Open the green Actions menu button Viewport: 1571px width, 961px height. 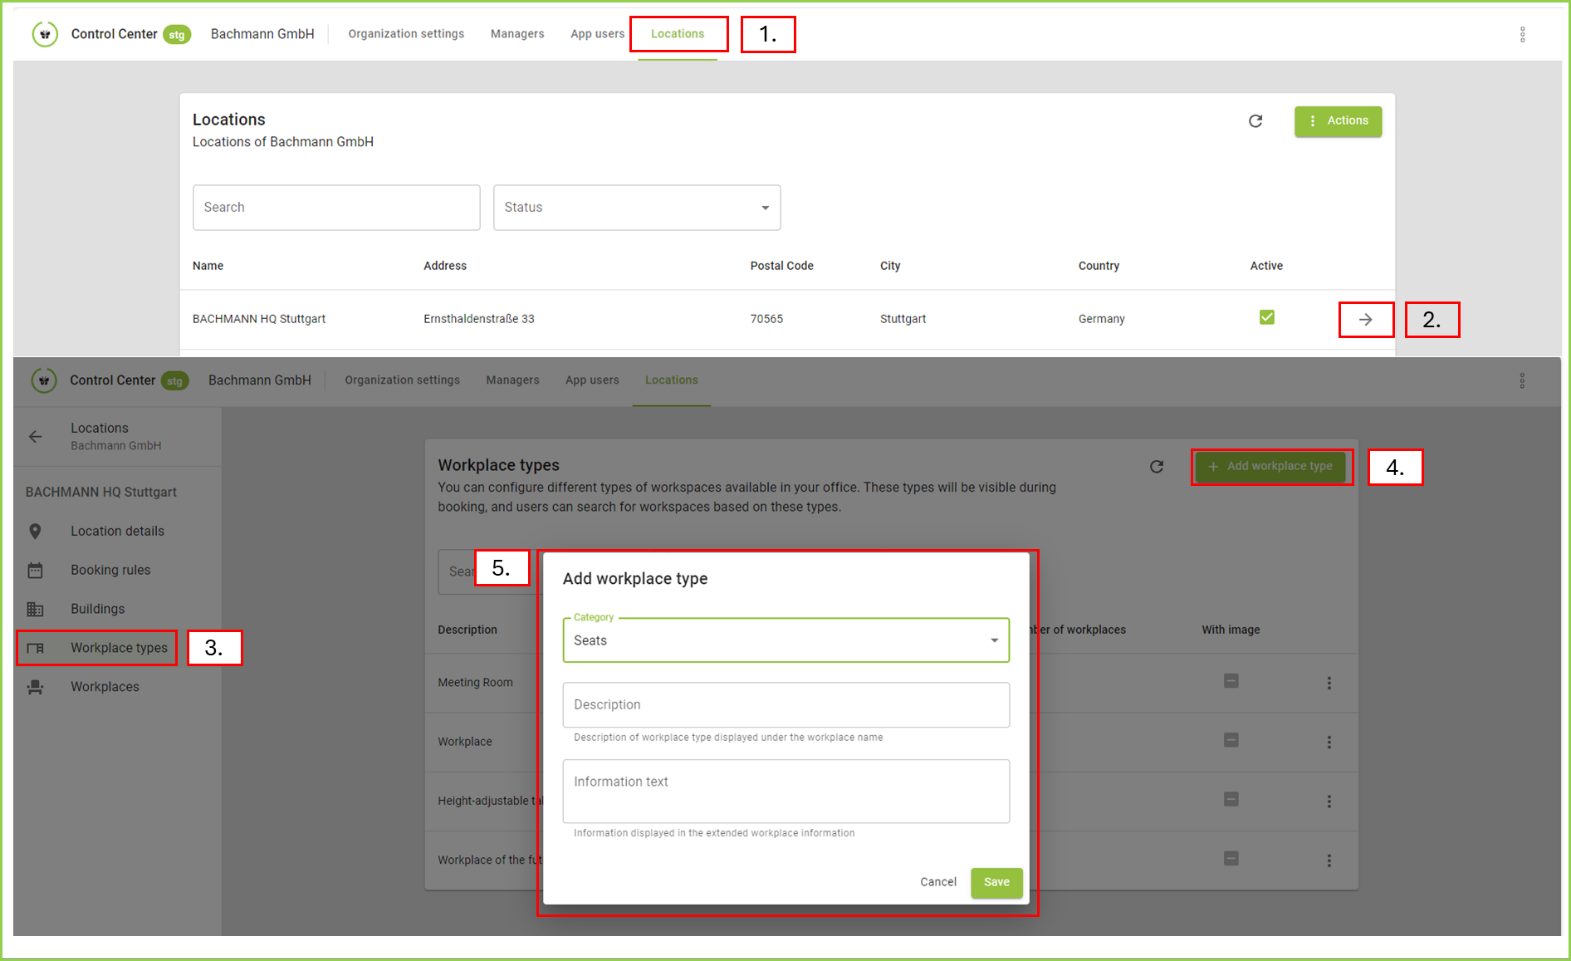tap(1337, 121)
